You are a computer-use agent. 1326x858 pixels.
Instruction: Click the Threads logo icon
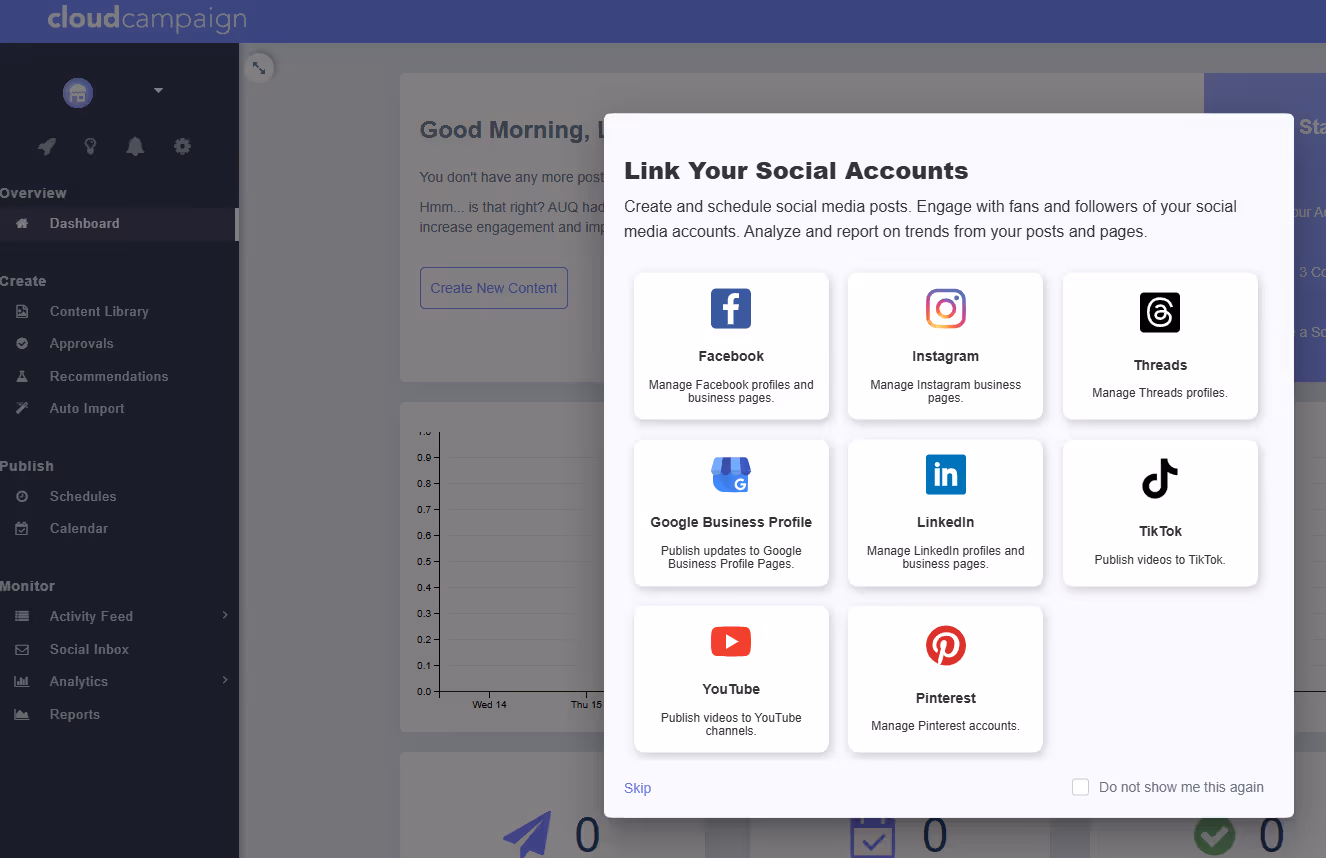click(x=1160, y=313)
